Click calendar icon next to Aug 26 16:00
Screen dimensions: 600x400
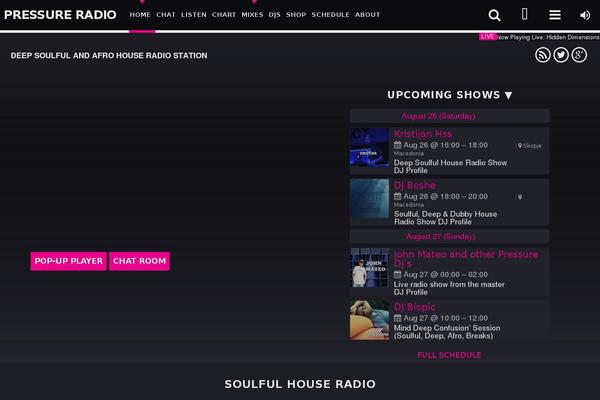coord(398,145)
